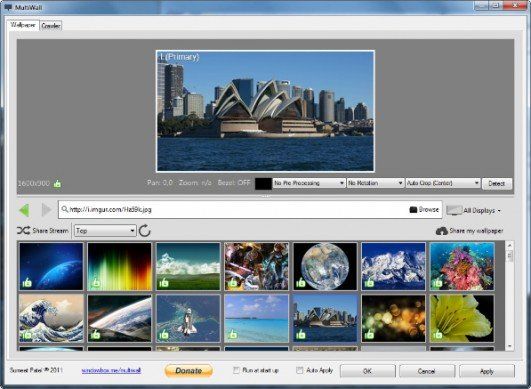Confirm with the OK button
The image size is (531, 389).
click(x=367, y=371)
